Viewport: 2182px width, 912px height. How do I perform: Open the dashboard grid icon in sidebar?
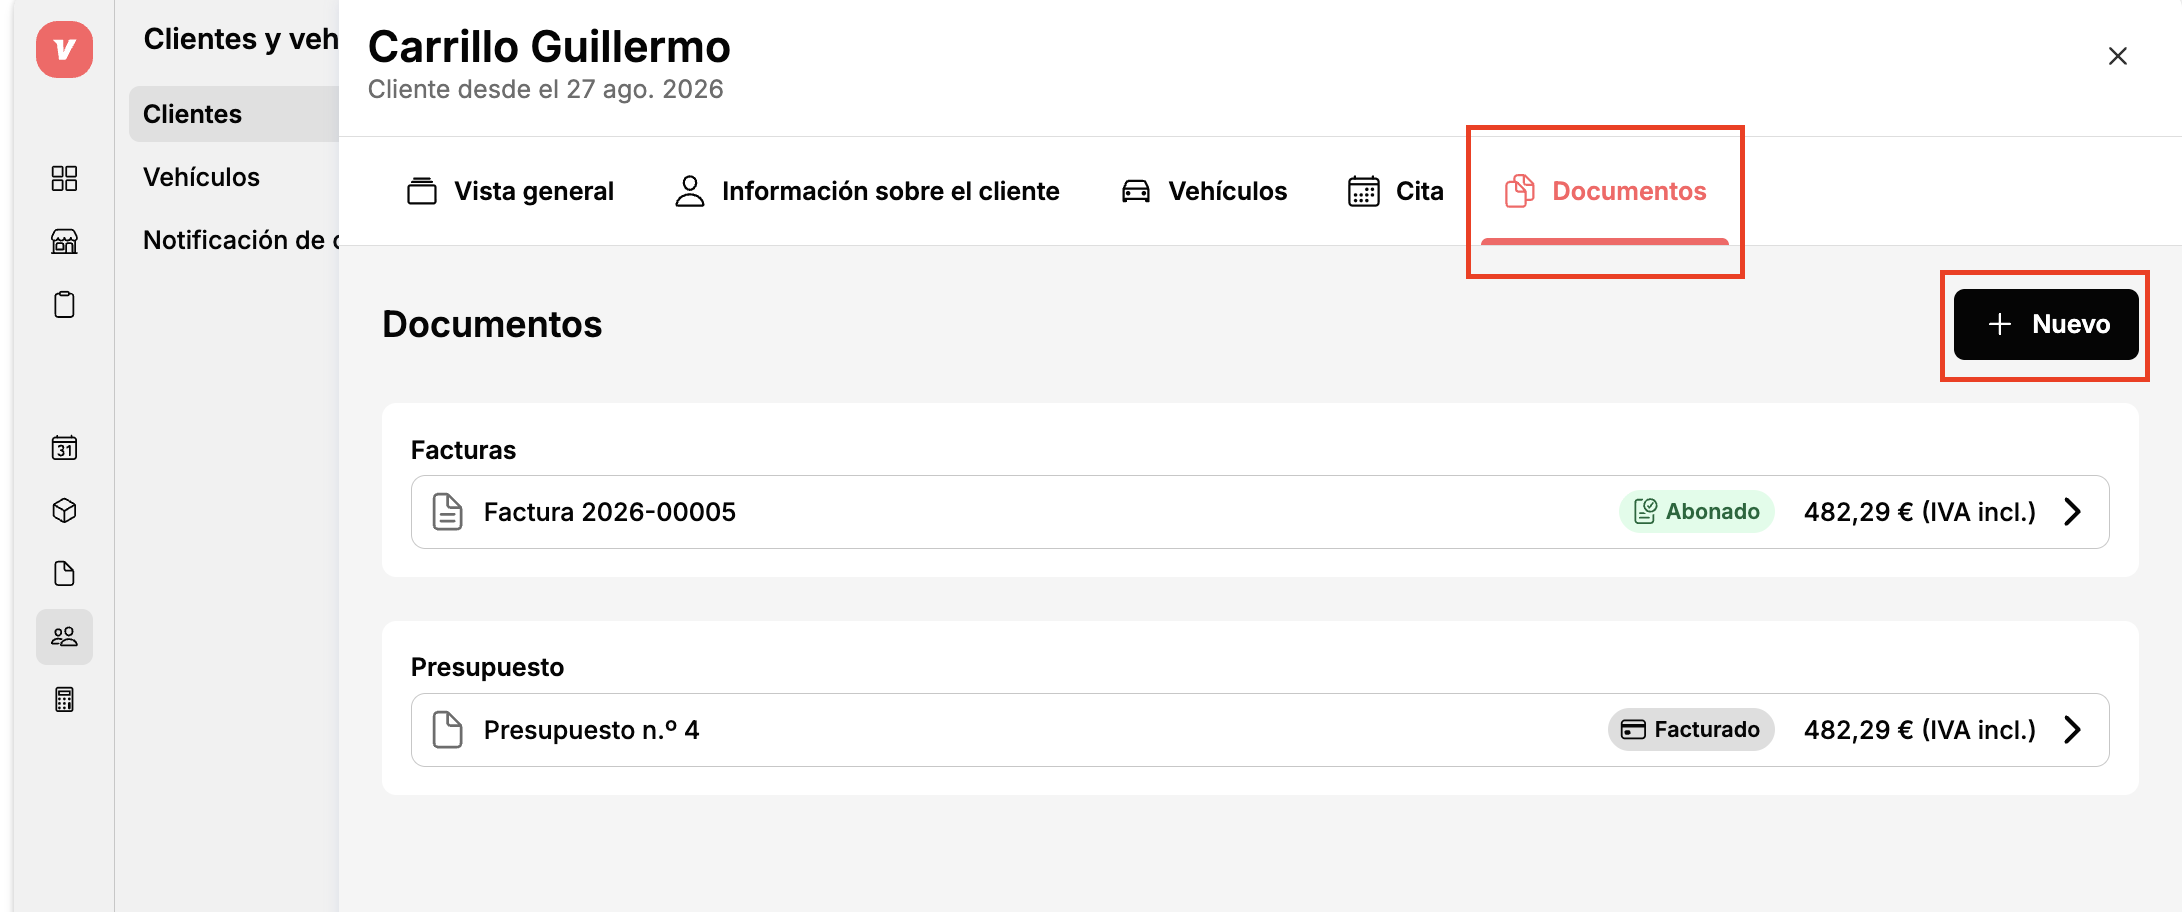(x=64, y=178)
